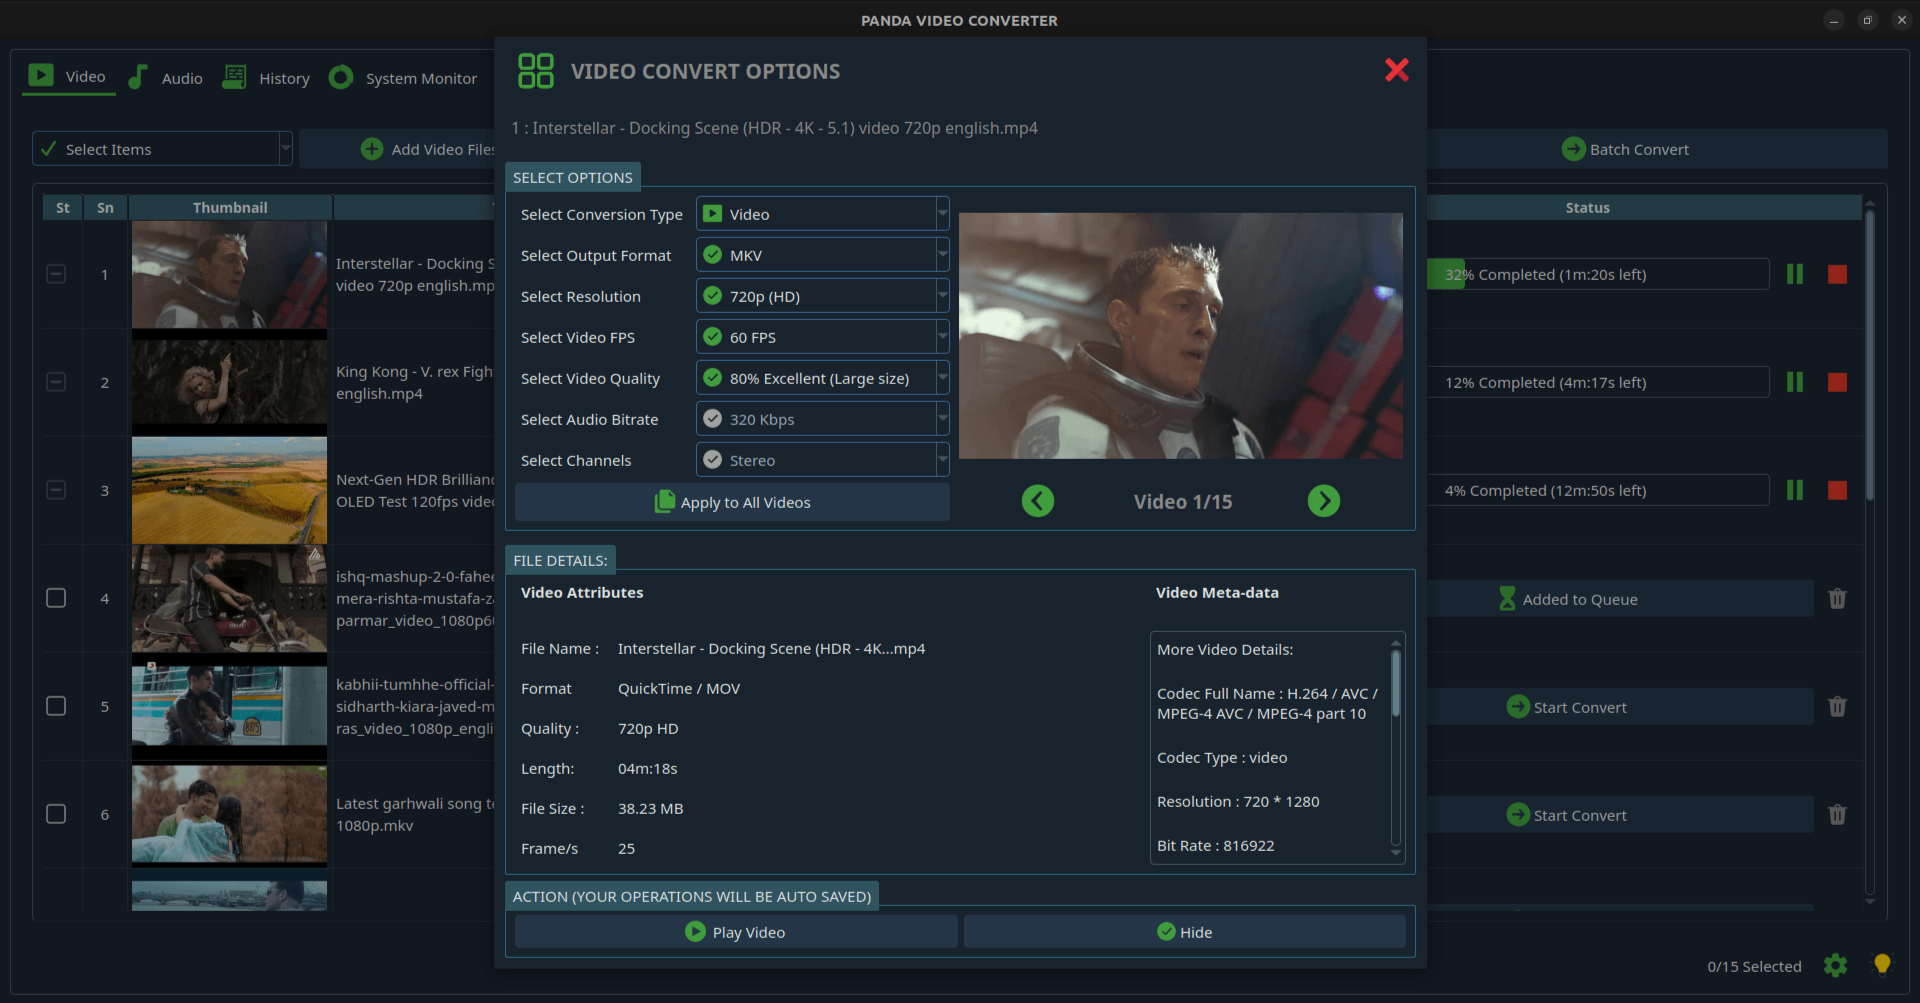Viewport: 1920px width, 1003px height.
Task: Click the Next-Gen HDR field thumbnail
Action: [229, 490]
